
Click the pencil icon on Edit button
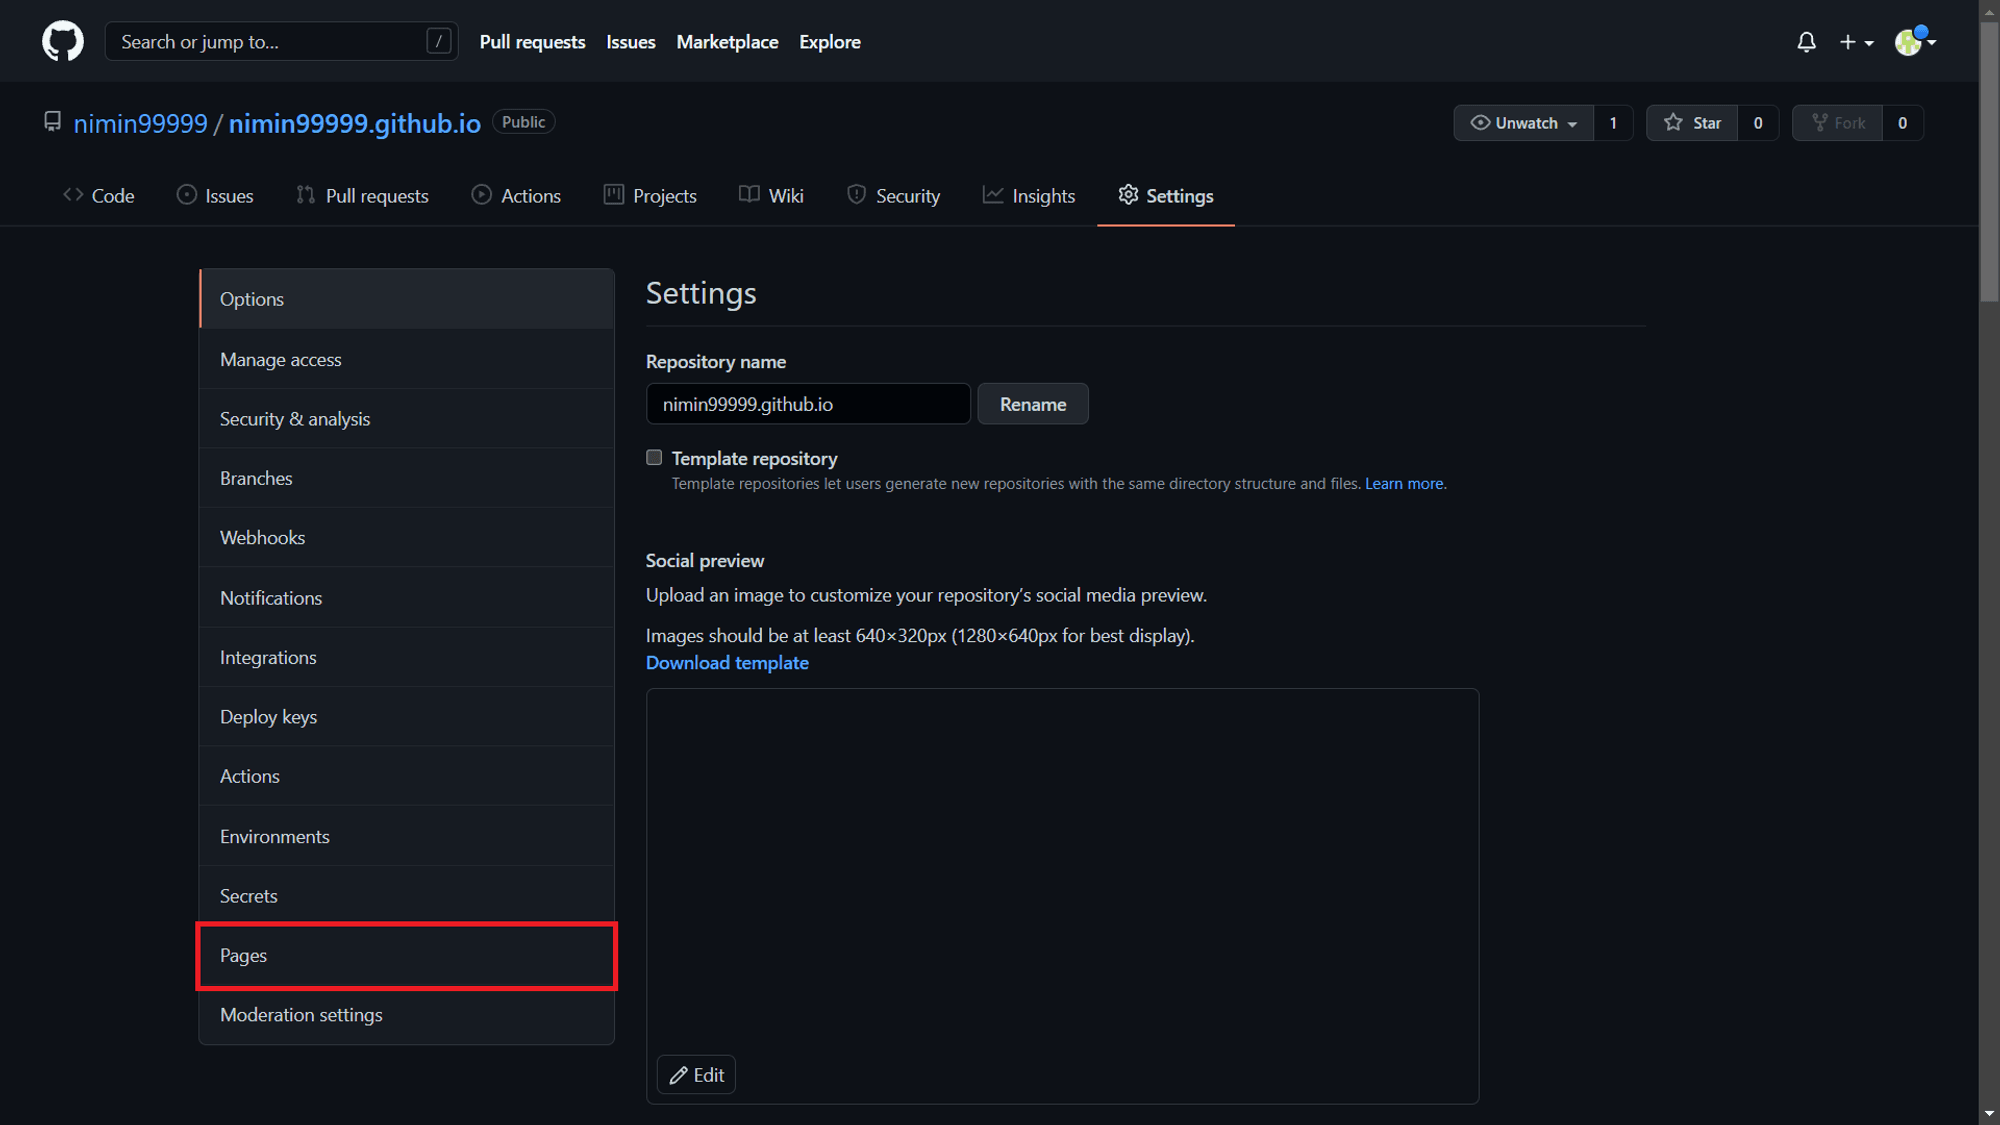pos(679,1075)
